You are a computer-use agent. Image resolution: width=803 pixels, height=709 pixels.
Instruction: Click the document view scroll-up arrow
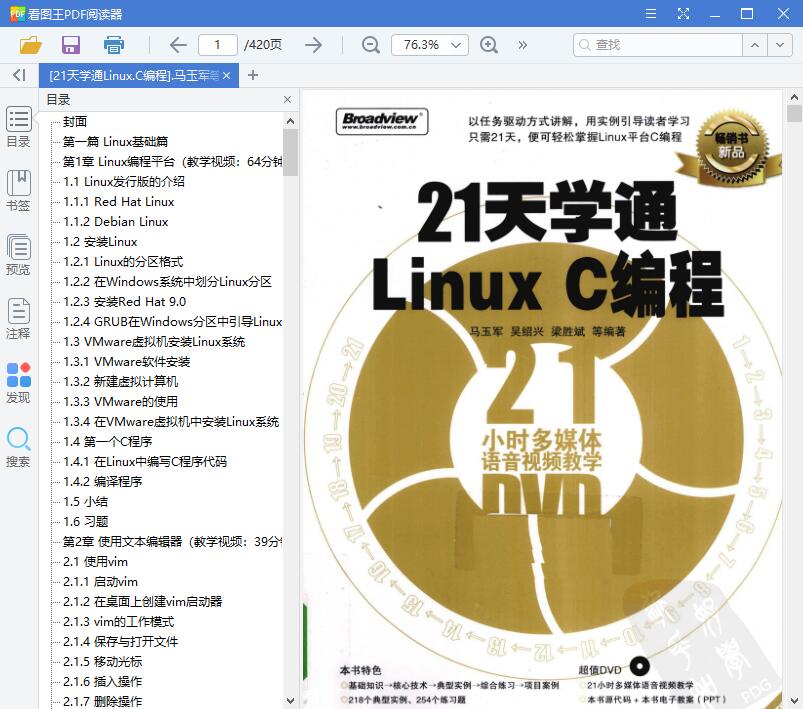tap(794, 96)
